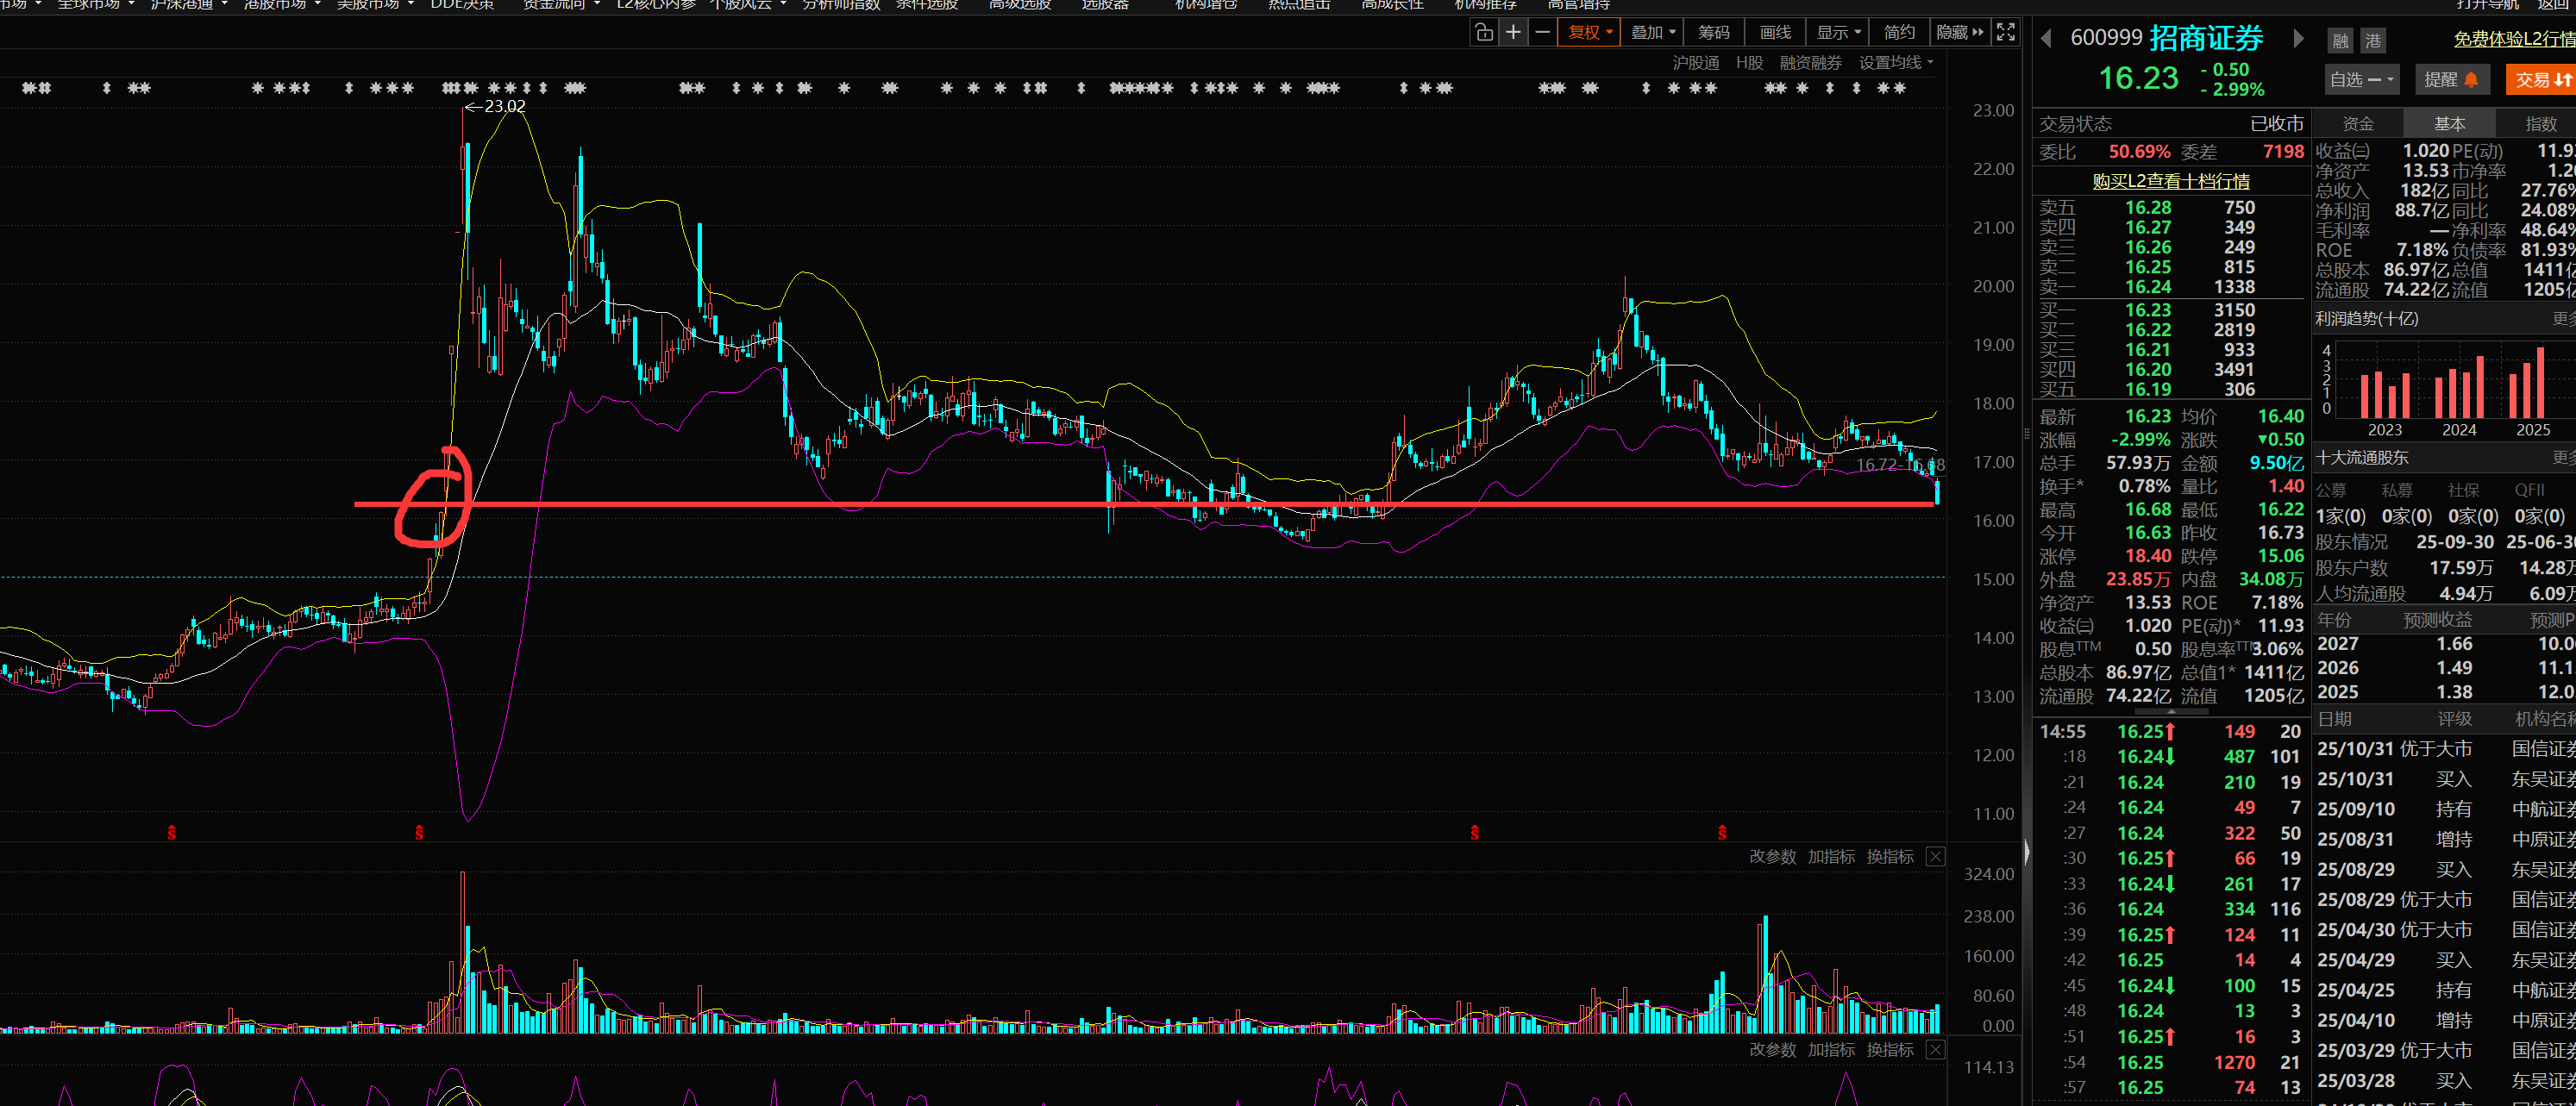The height and width of the screenshot is (1106, 2576).
Task: Click 购买L2查看十档行情 link
Action: [2171, 181]
